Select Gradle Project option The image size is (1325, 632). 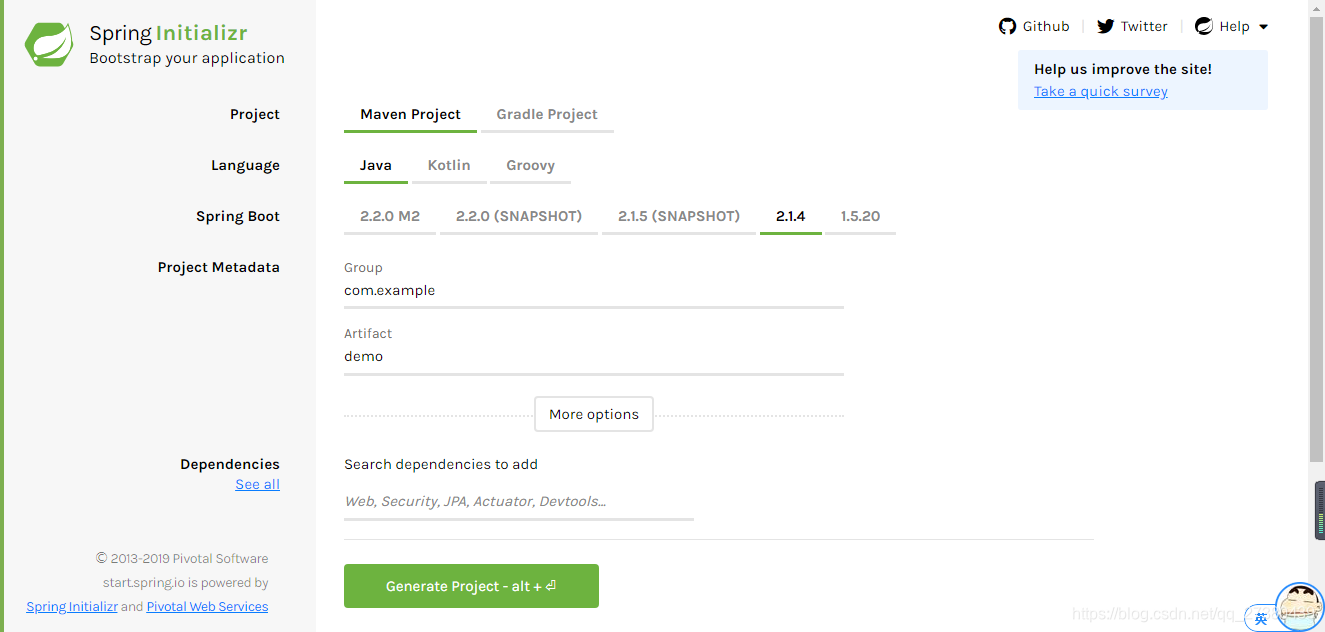pos(547,114)
